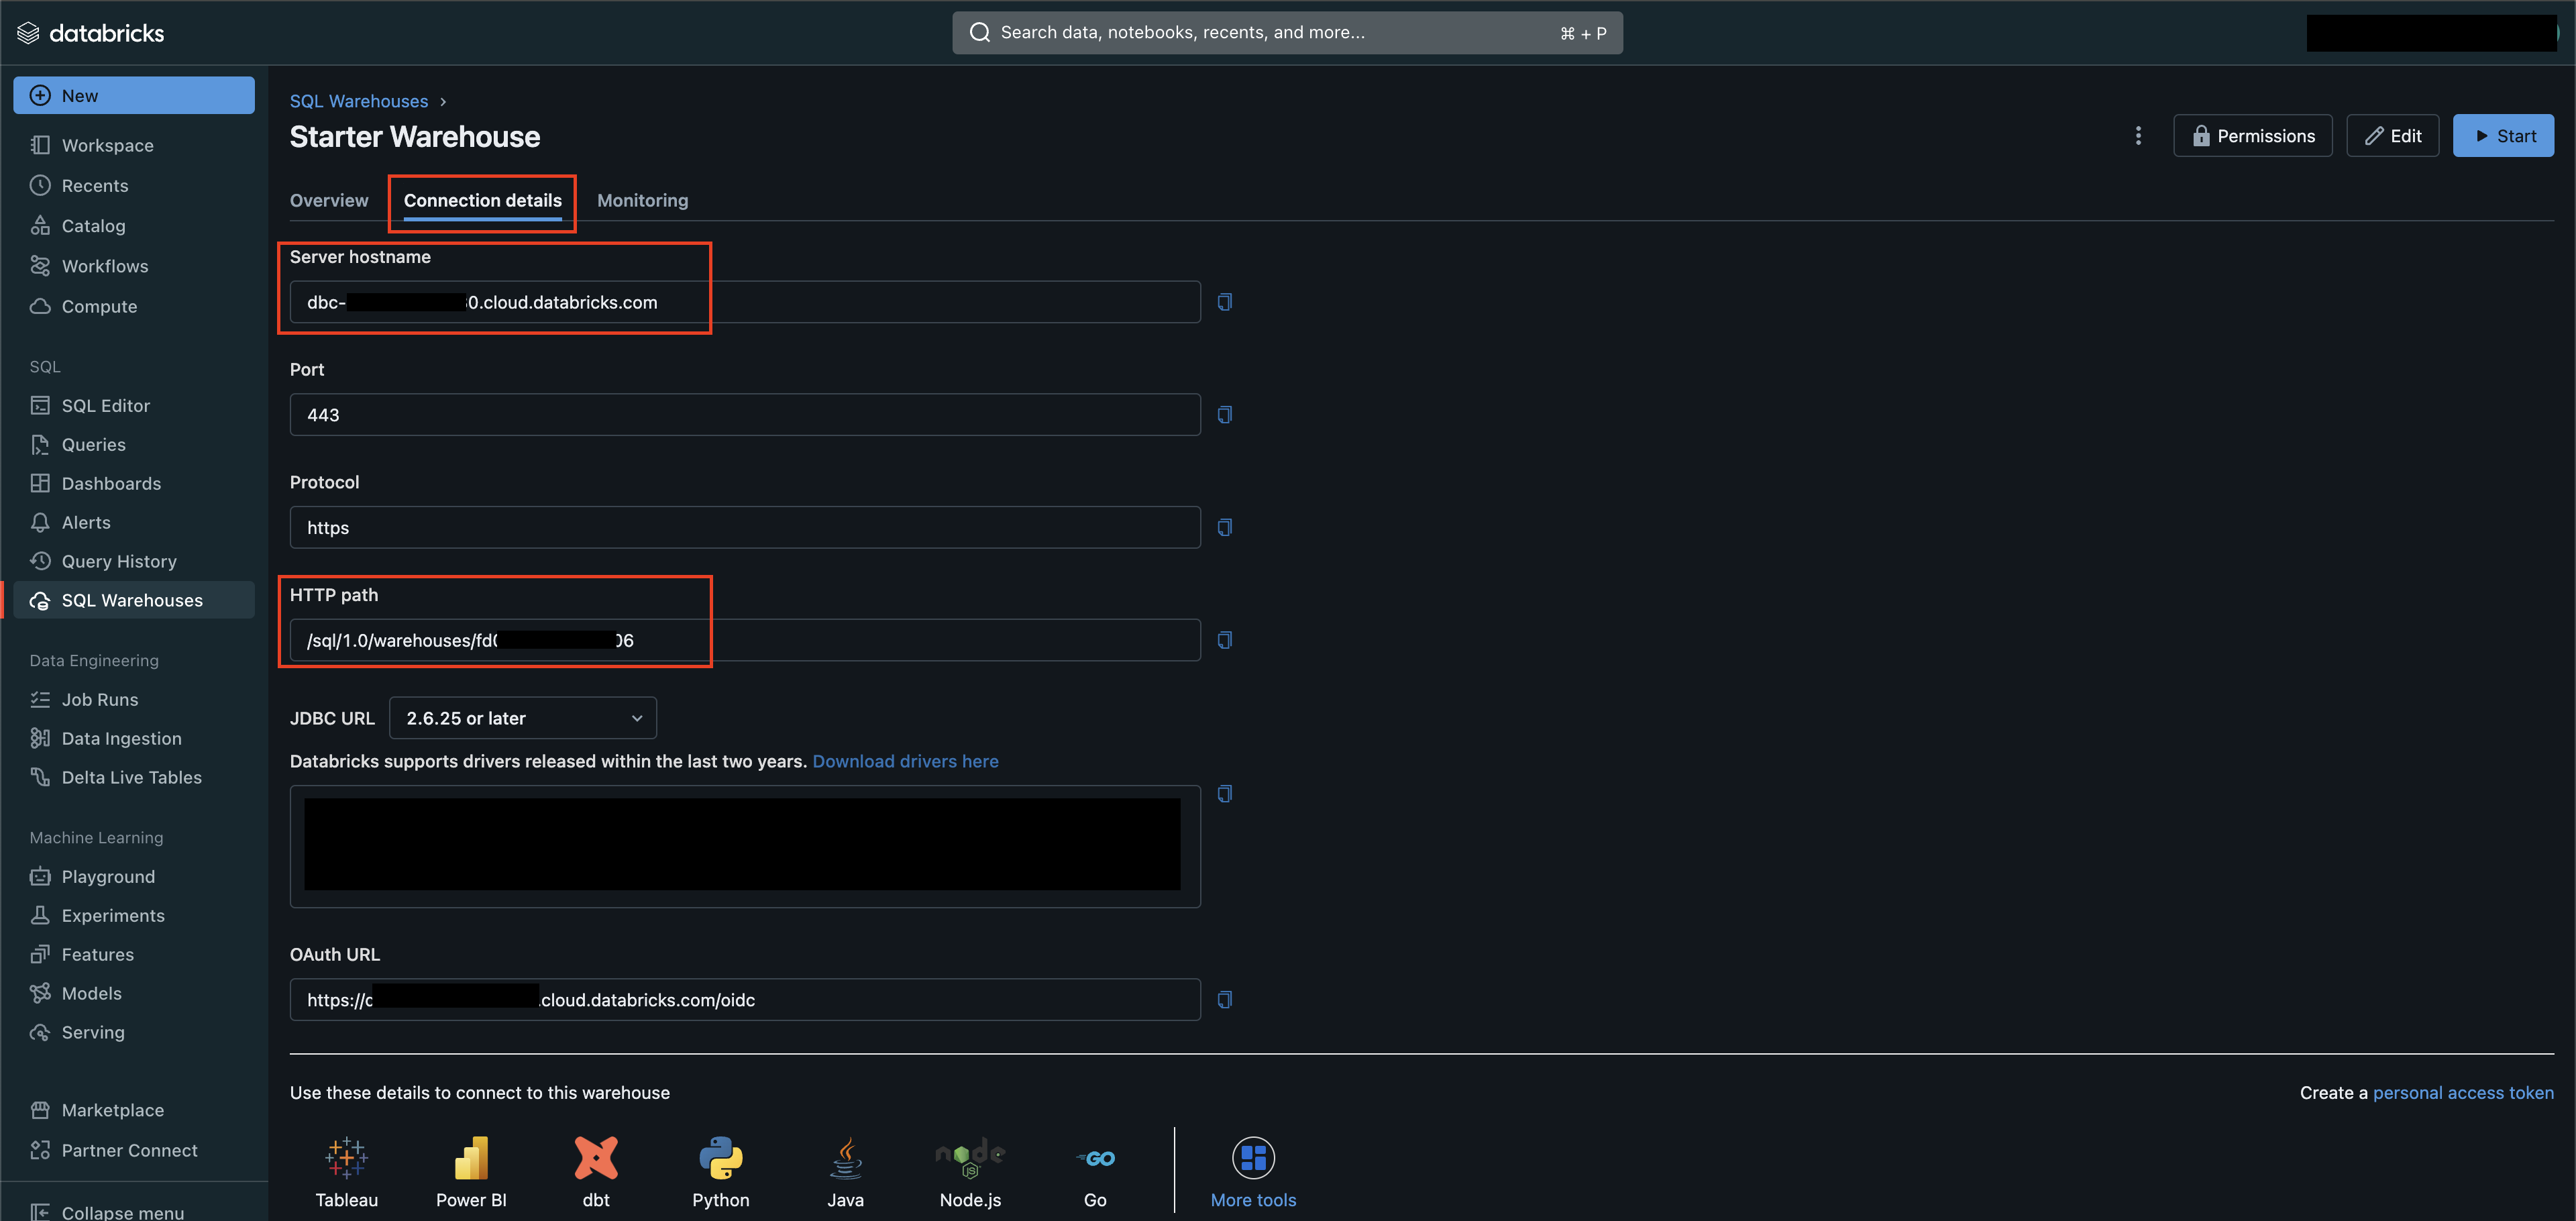Click the New button
2576x1221 pixels.
[x=134, y=95]
